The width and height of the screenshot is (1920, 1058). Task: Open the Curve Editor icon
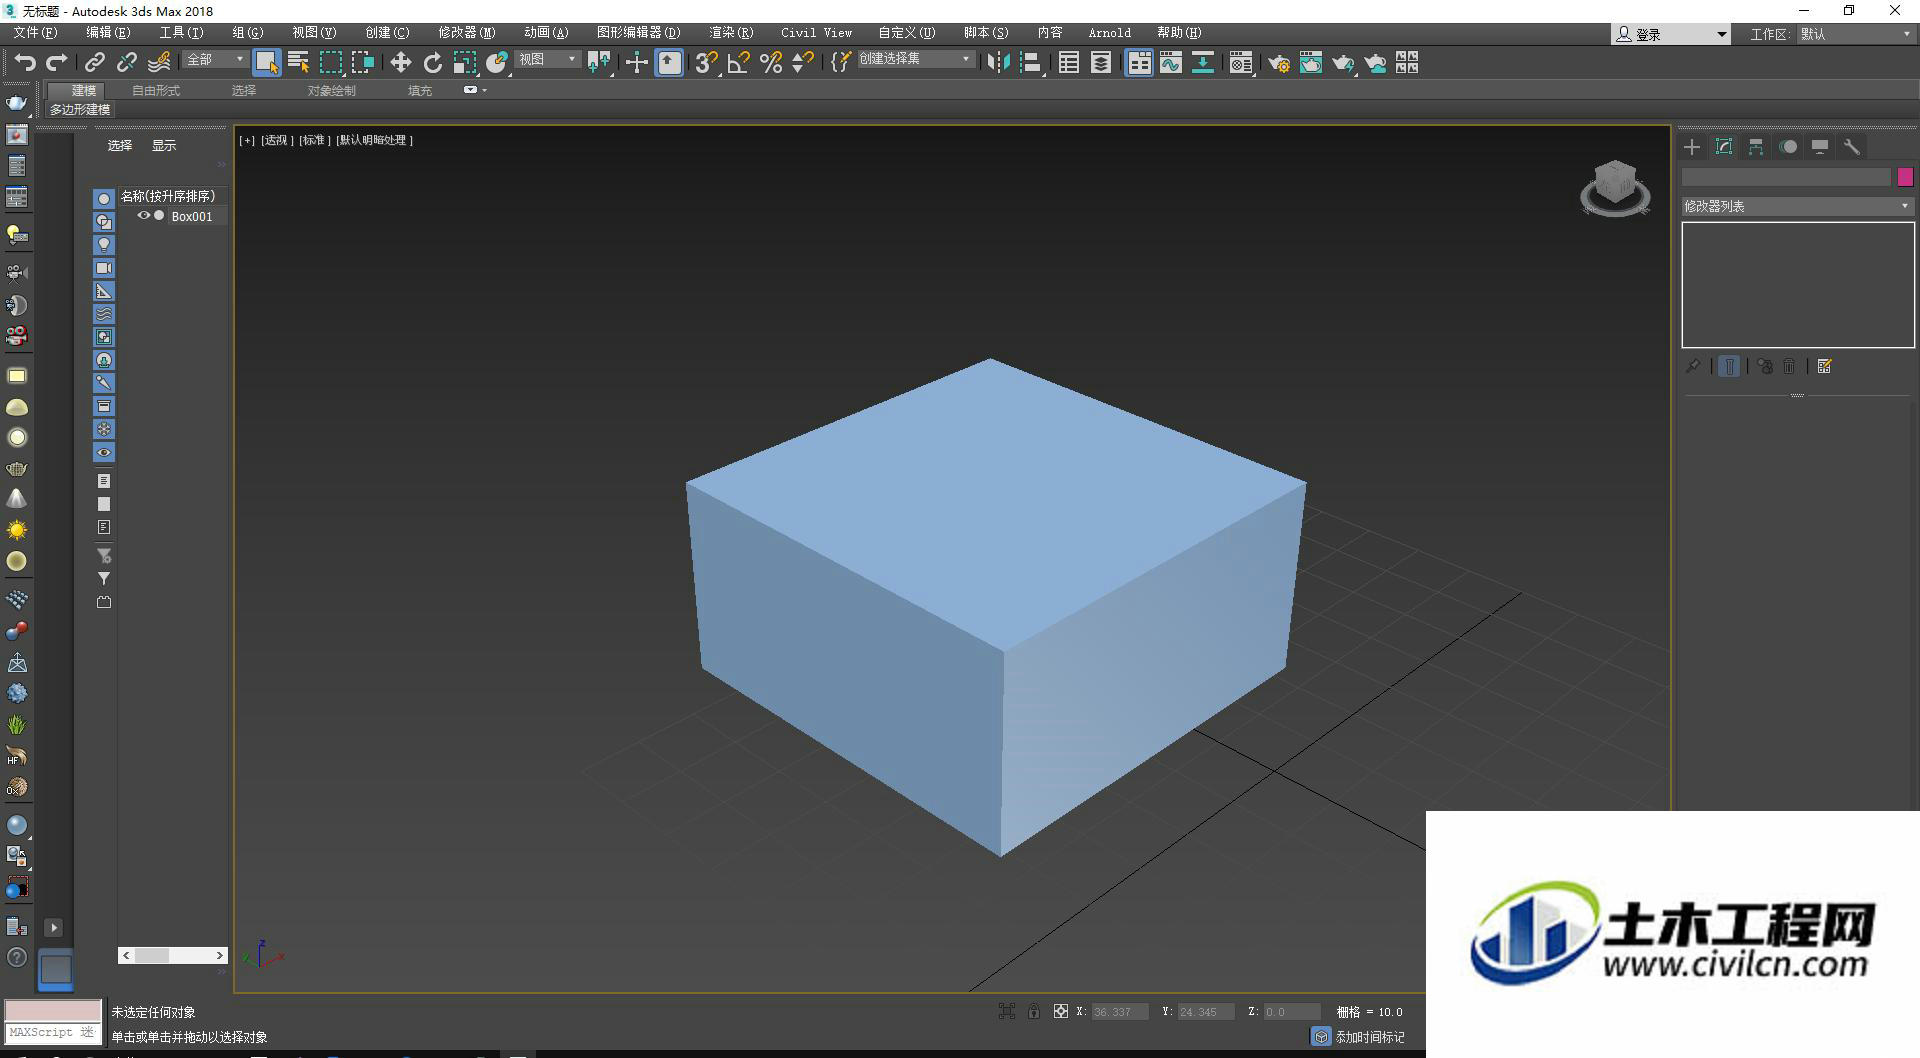pos(1171,63)
